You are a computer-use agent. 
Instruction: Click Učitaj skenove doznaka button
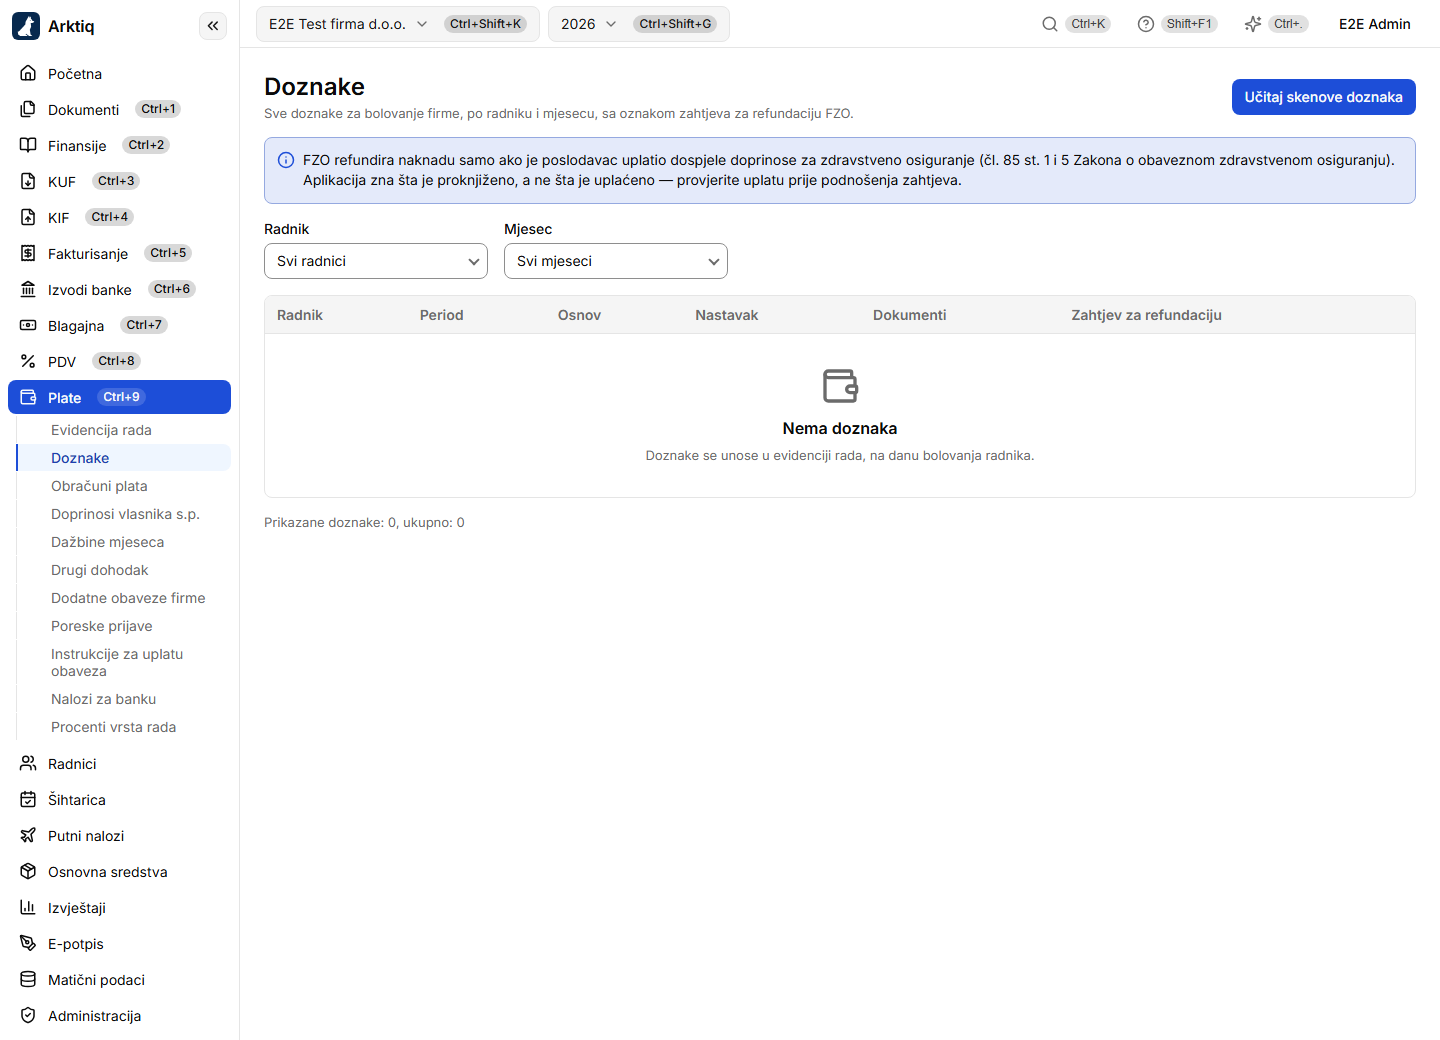click(x=1323, y=97)
